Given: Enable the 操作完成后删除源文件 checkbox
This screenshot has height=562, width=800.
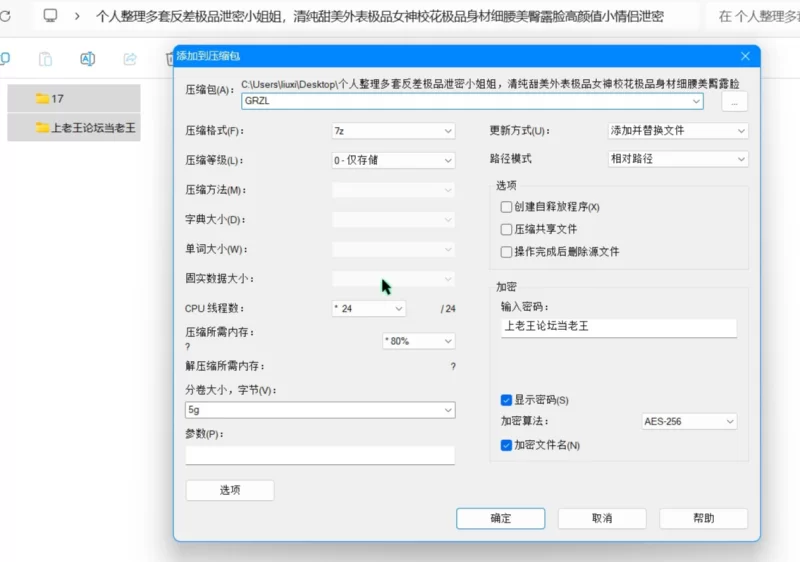Looking at the screenshot, I should [506, 252].
